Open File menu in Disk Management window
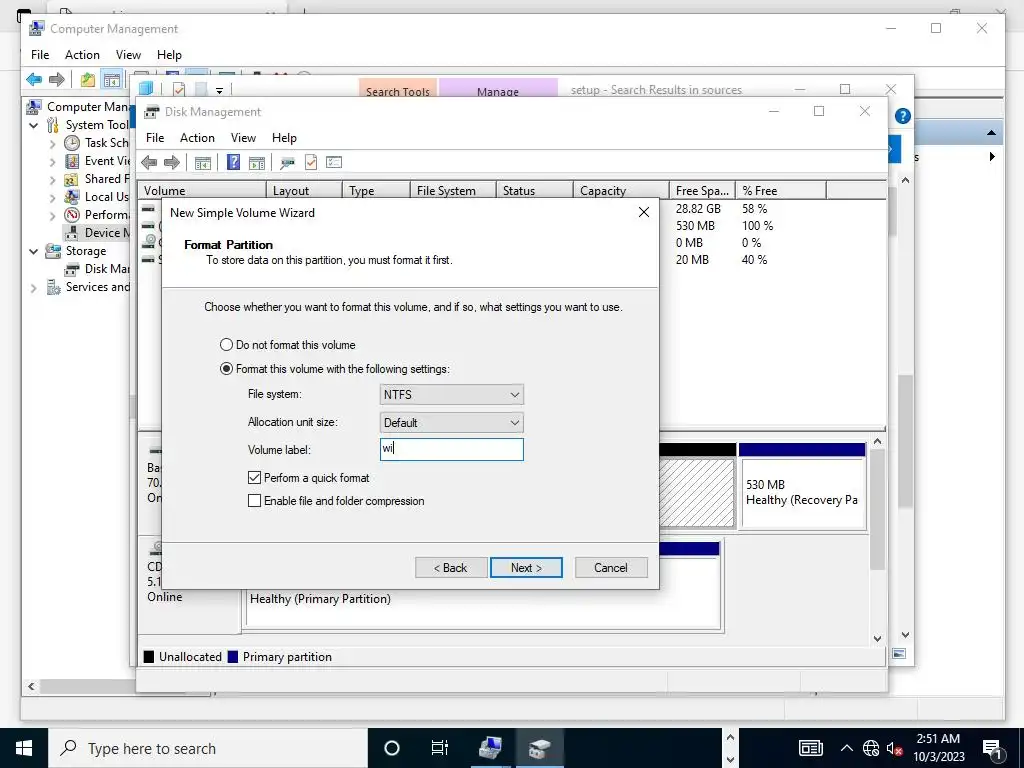This screenshot has height=768, width=1024. click(155, 138)
